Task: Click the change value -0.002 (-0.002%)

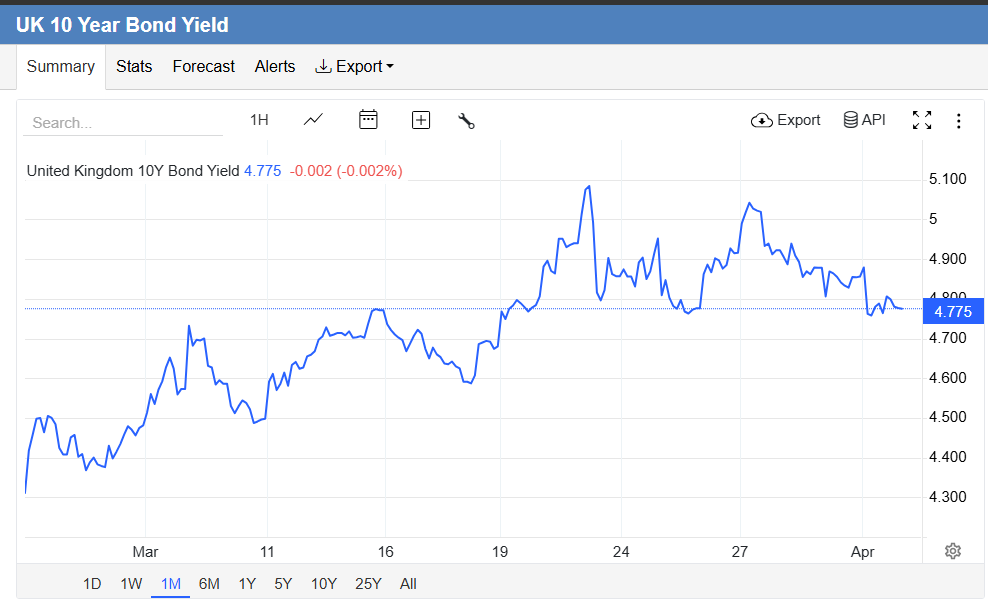Action: [346, 171]
